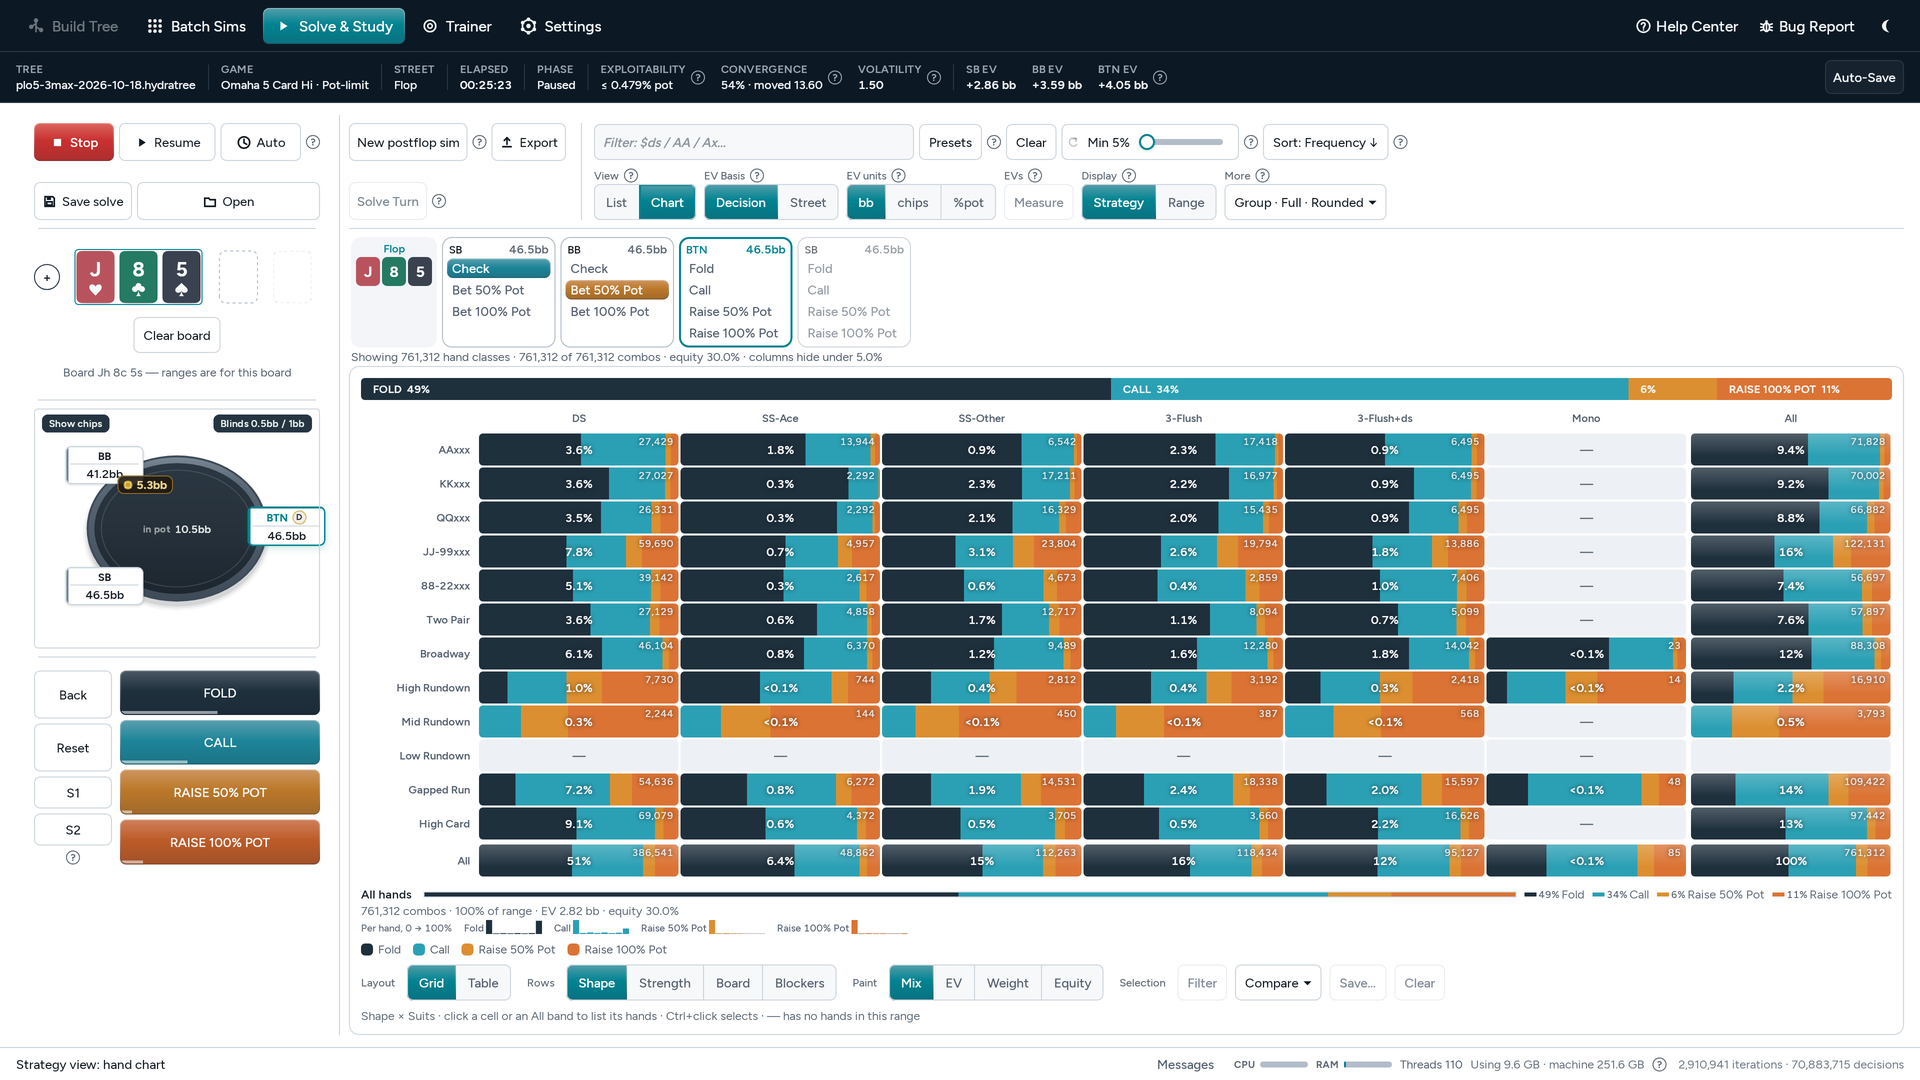Click the Save solve button

[83, 201]
